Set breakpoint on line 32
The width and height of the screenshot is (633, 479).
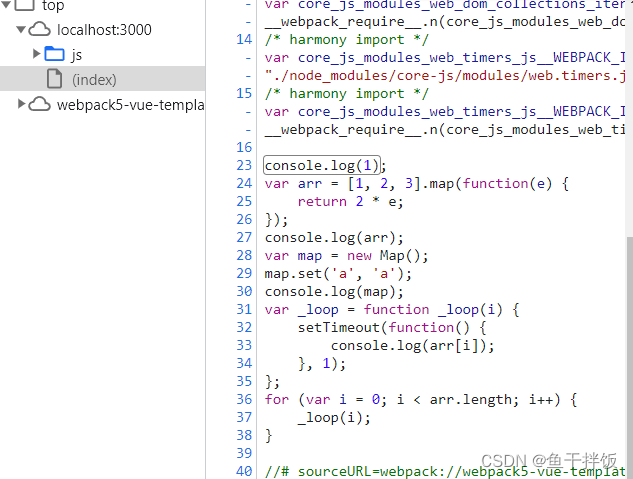[244, 327]
